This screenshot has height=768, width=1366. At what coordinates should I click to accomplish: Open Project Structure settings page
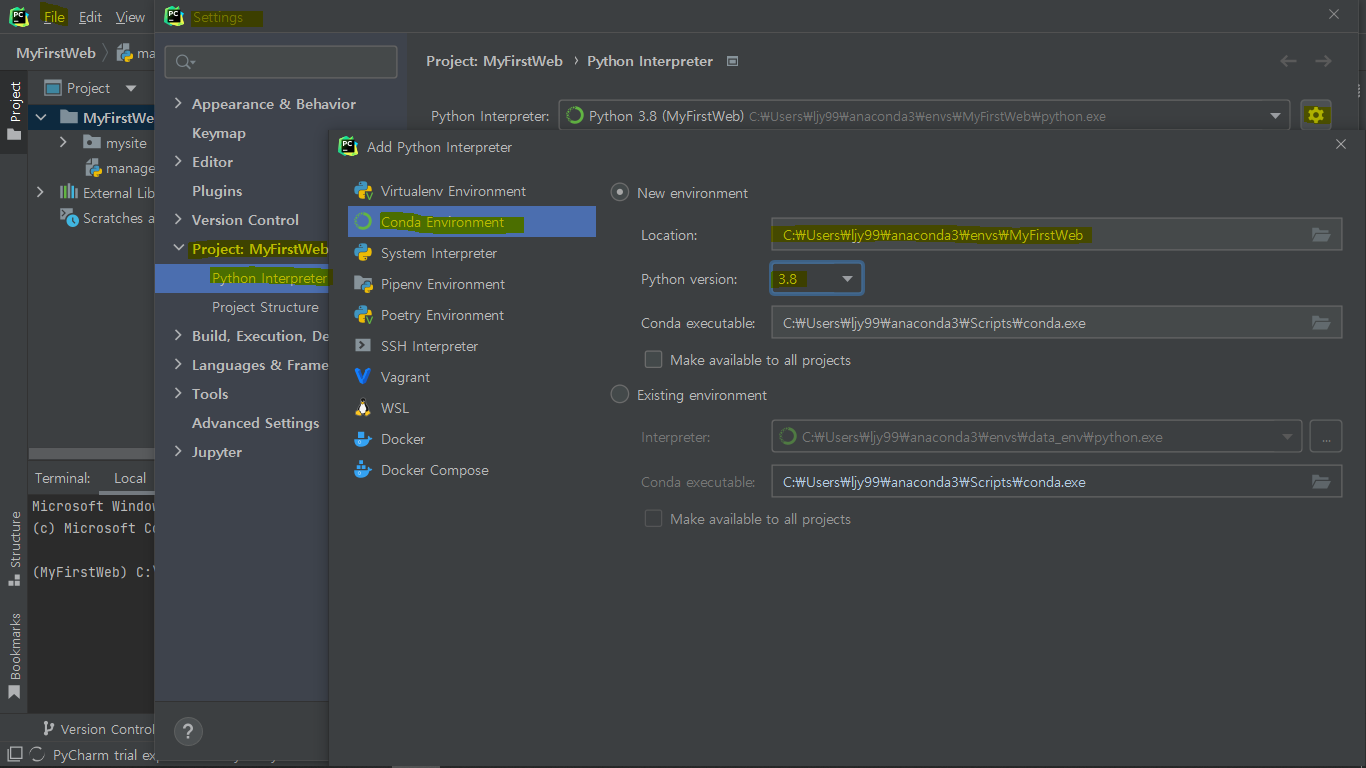click(x=265, y=307)
